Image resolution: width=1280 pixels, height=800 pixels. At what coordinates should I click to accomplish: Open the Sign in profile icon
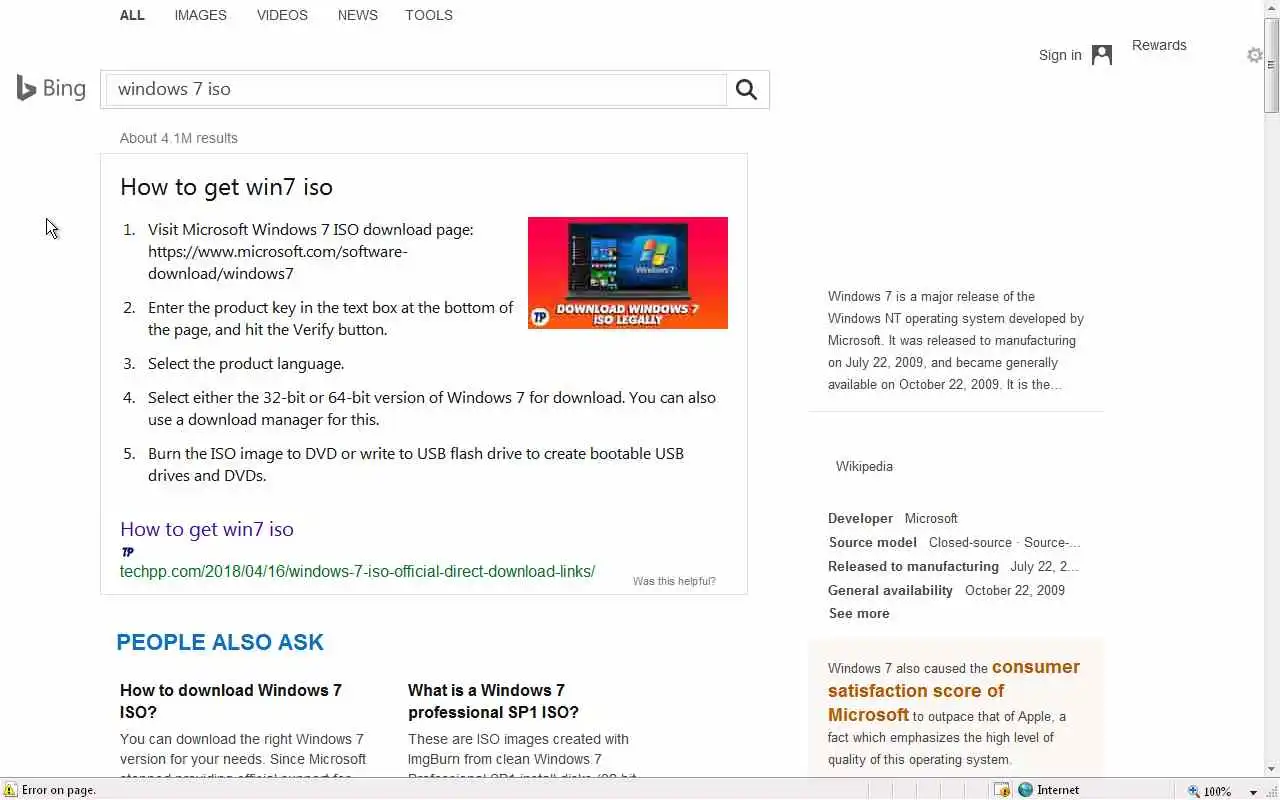coord(1102,55)
